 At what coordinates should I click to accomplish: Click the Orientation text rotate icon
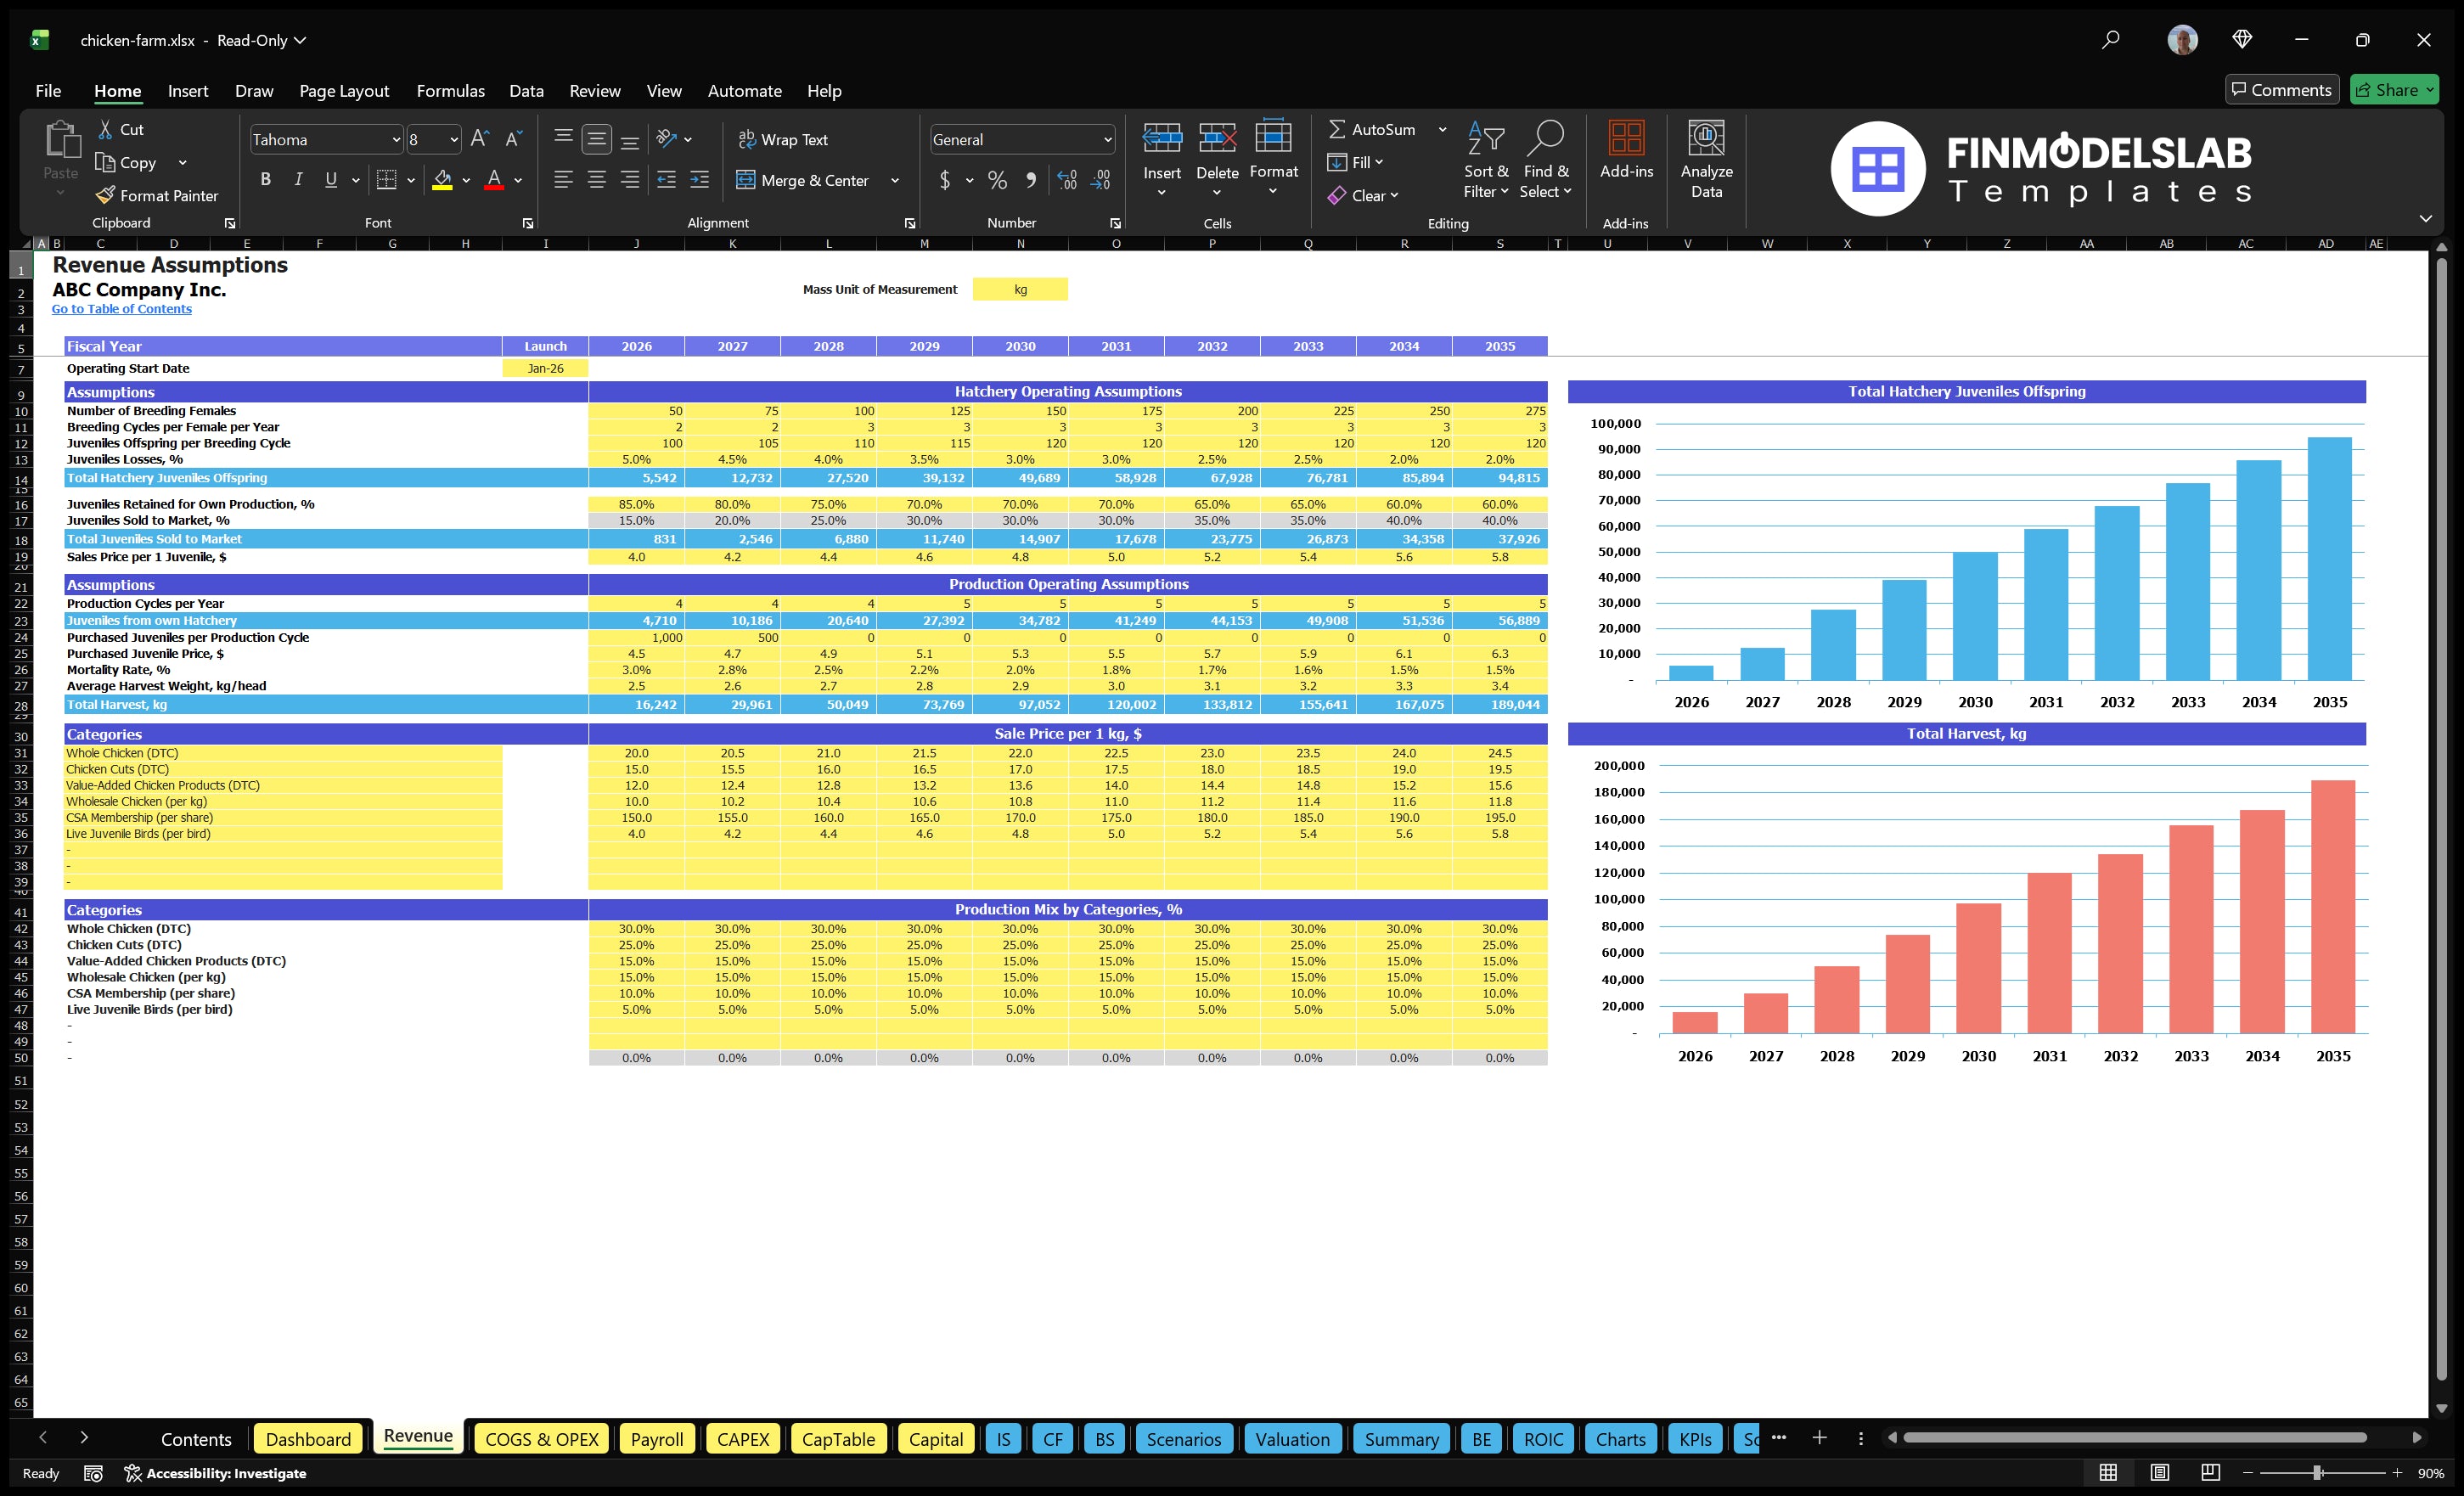(x=667, y=139)
